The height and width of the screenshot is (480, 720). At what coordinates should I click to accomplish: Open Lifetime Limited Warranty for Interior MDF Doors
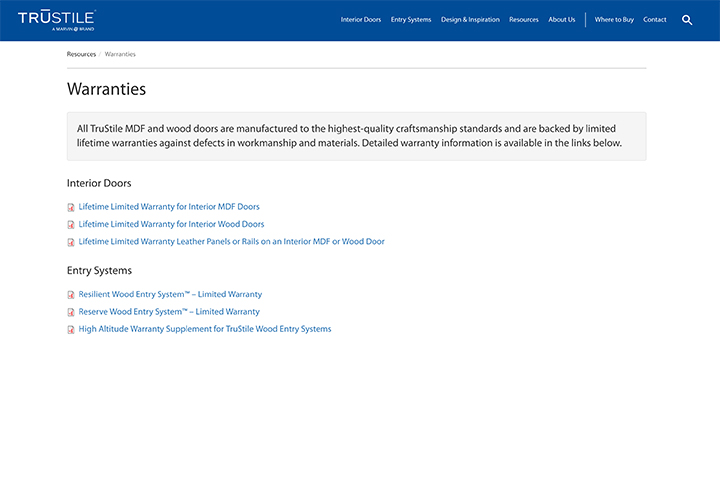169,207
